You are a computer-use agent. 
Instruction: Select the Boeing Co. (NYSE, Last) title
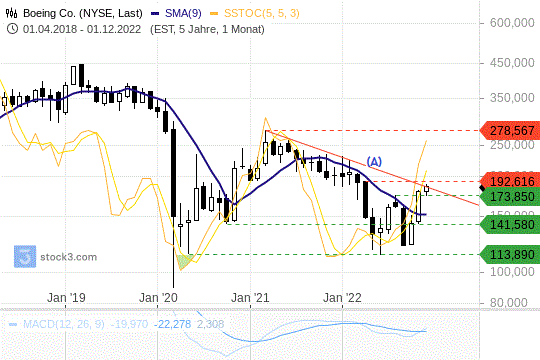click(83, 13)
